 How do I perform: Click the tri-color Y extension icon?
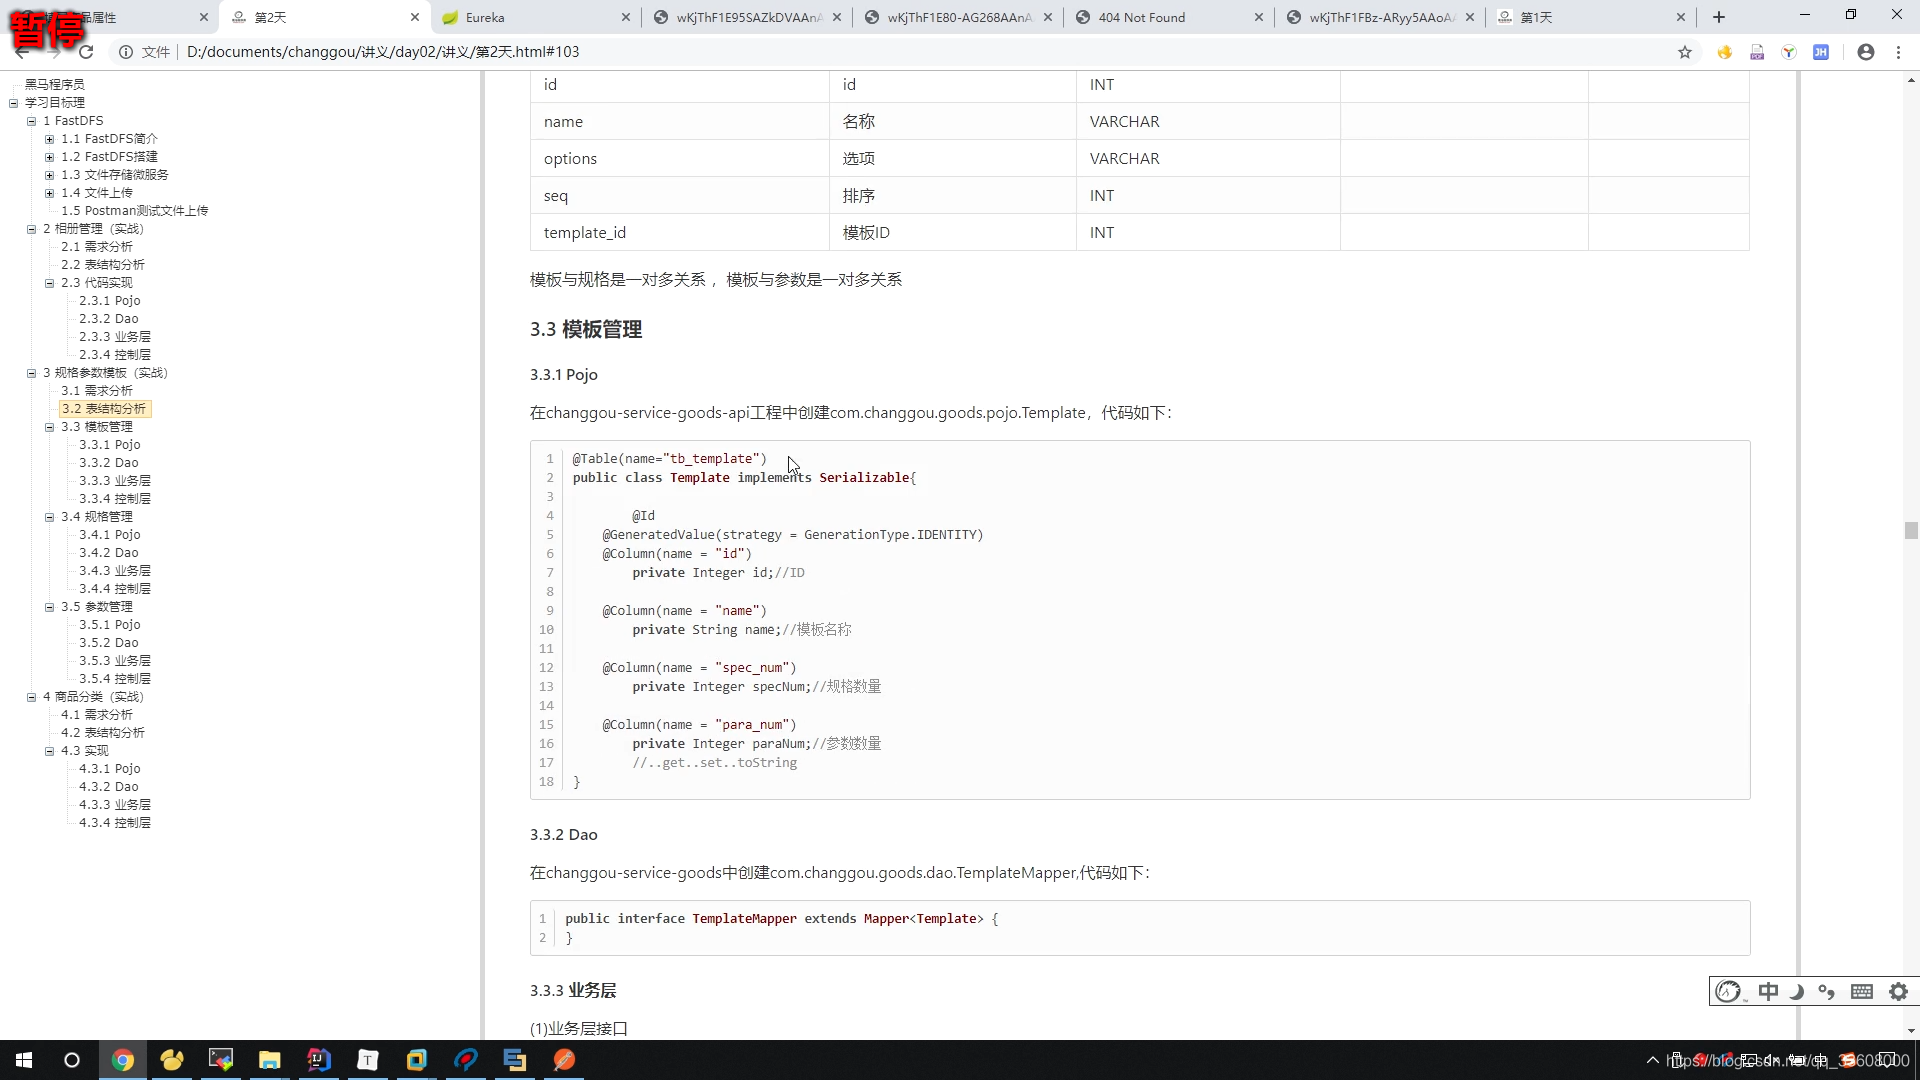coord(1789,52)
